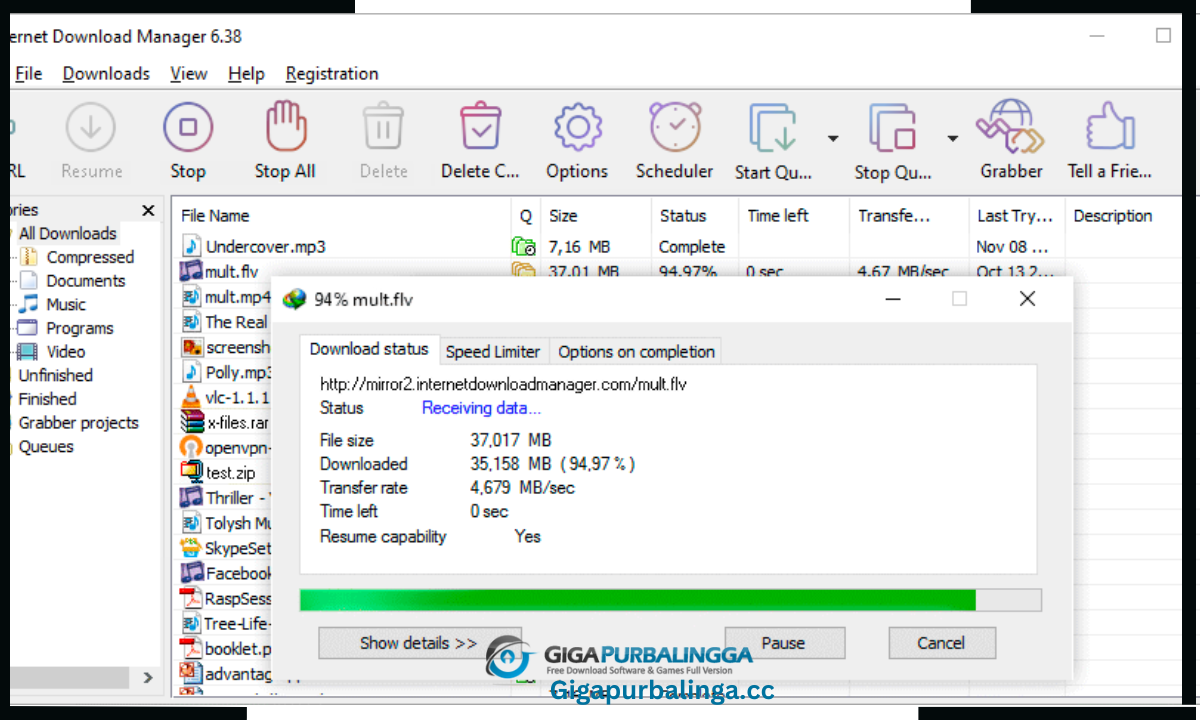
Task: Select Grabber projects category
Action: click(78, 423)
